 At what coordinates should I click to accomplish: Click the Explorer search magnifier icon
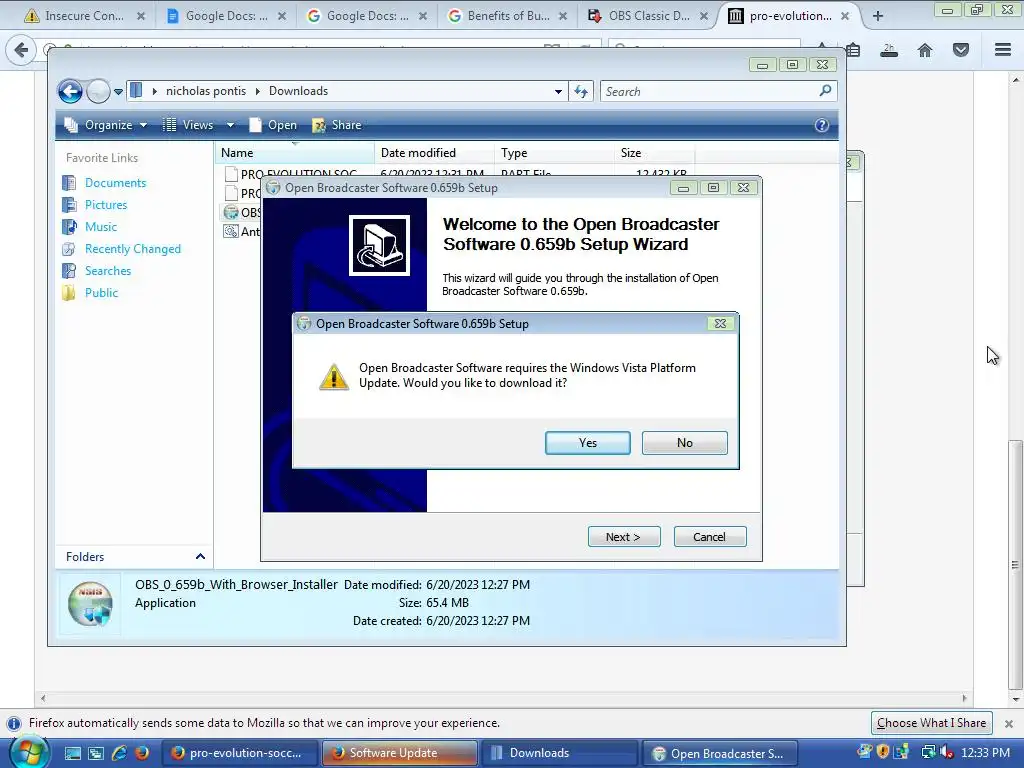coord(825,91)
